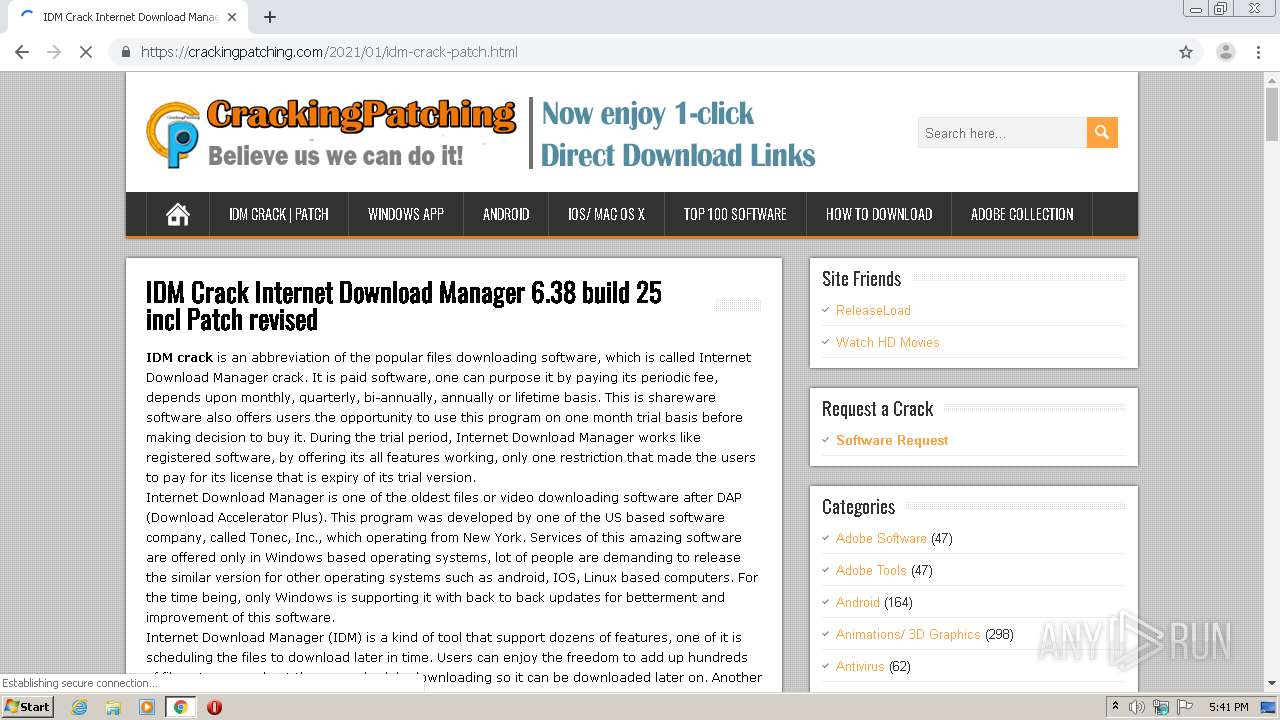Click the page vertical scrollbar thumb
1280x720 pixels.
[x=1272, y=115]
